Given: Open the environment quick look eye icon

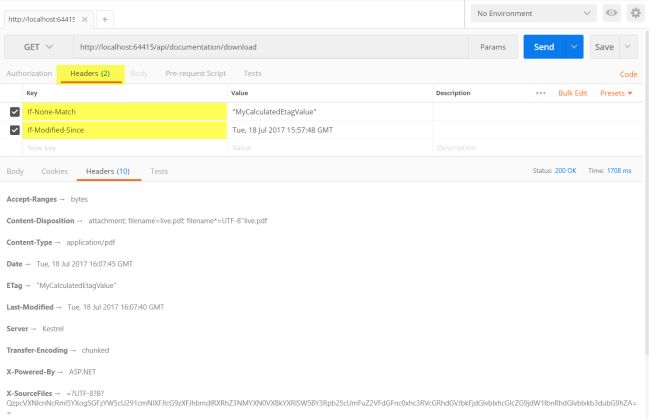Looking at the screenshot, I should pos(612,13).
